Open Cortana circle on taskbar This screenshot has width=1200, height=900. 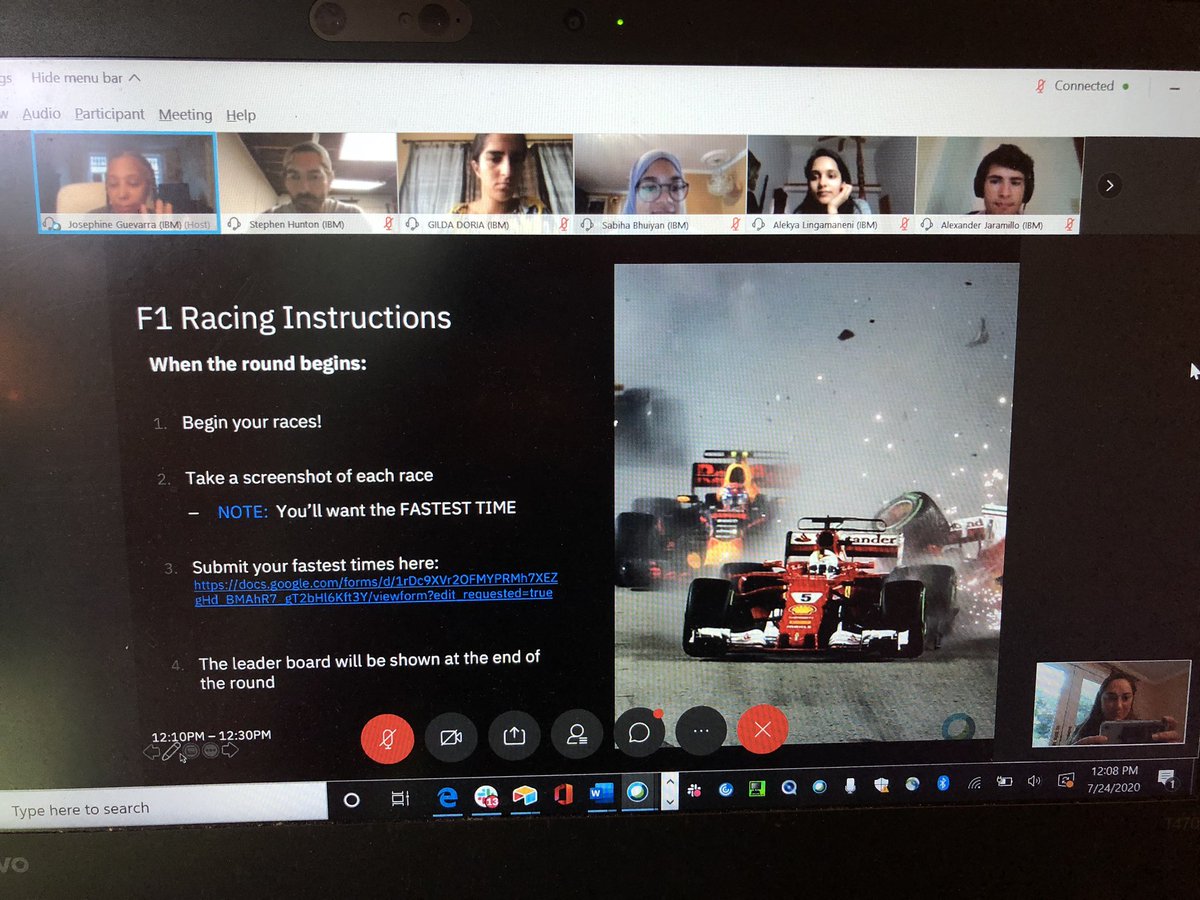(x=351, y=800)
